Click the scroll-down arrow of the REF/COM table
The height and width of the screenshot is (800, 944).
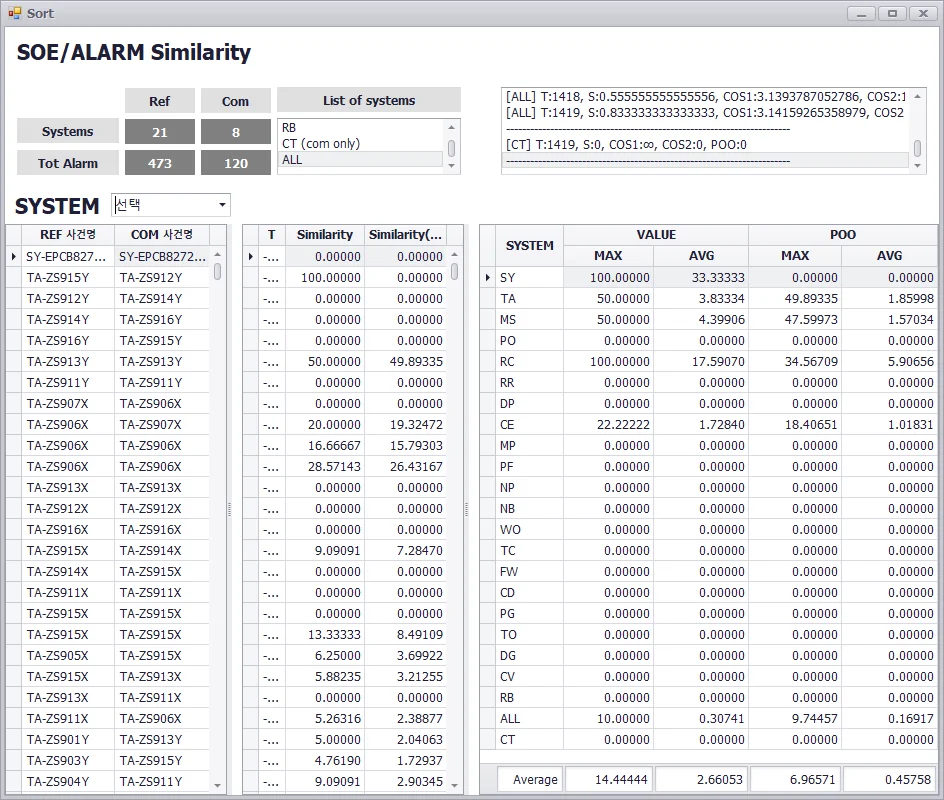coord(217,786)
